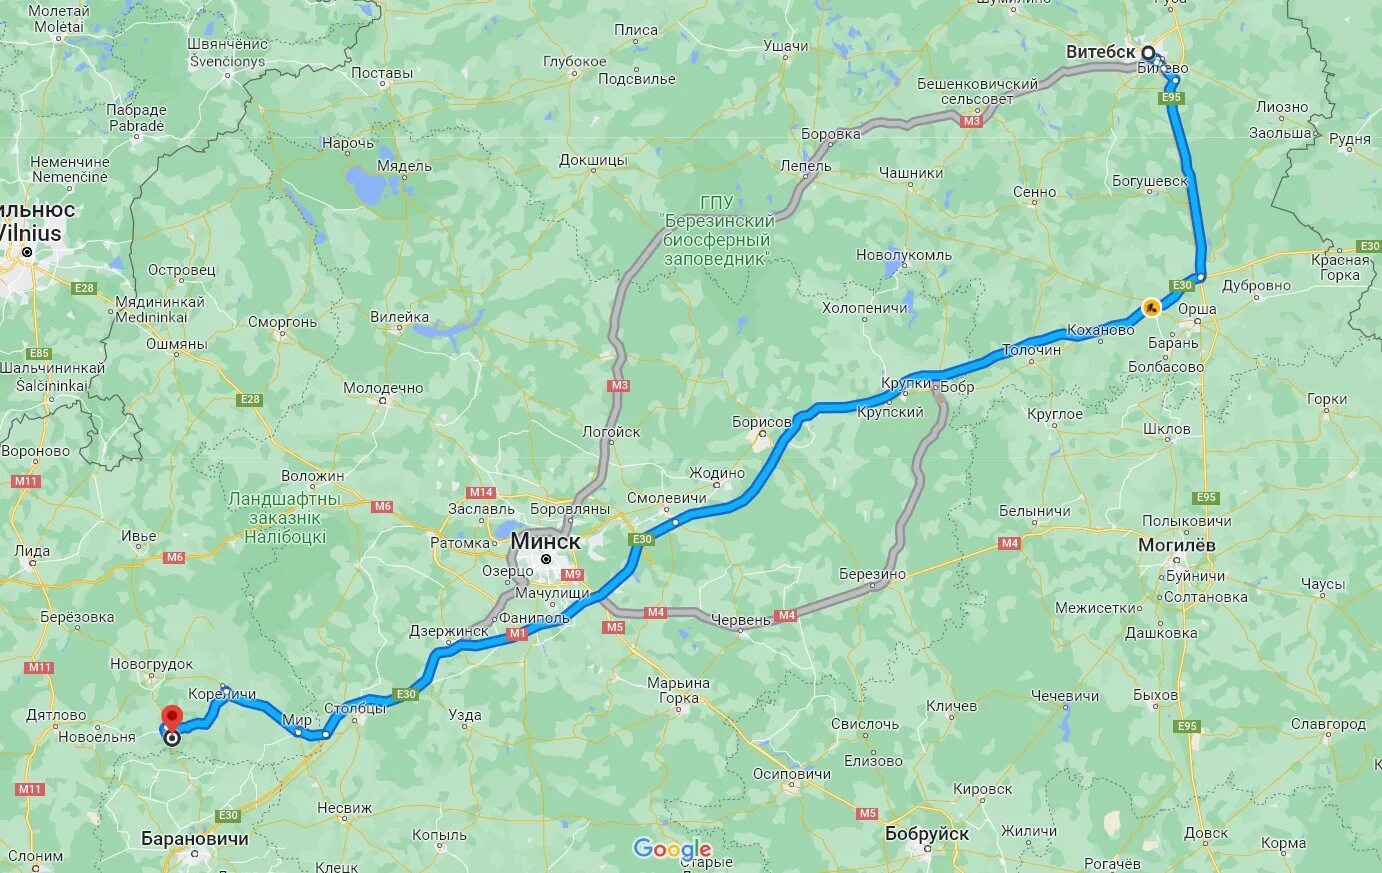
Task: Click the E95 shield below Витебск
Action: click(1173, 98)
